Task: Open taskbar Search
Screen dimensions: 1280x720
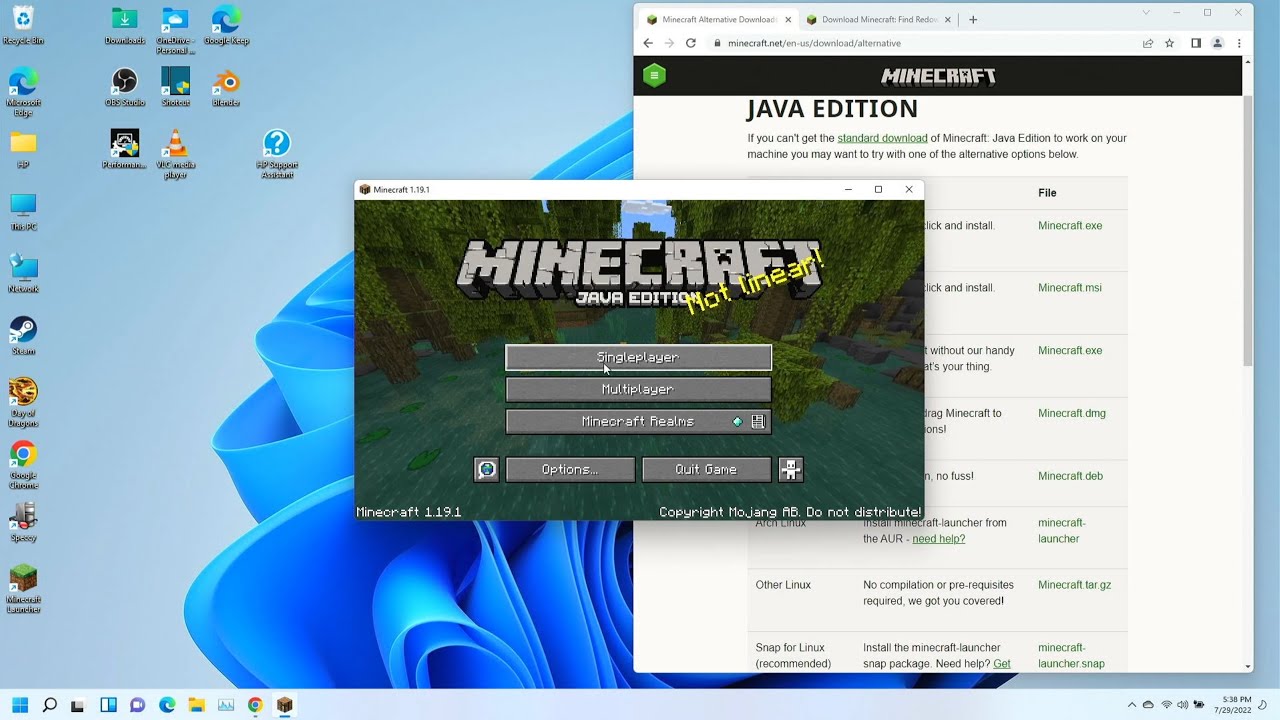Action: tap(50, 705)
